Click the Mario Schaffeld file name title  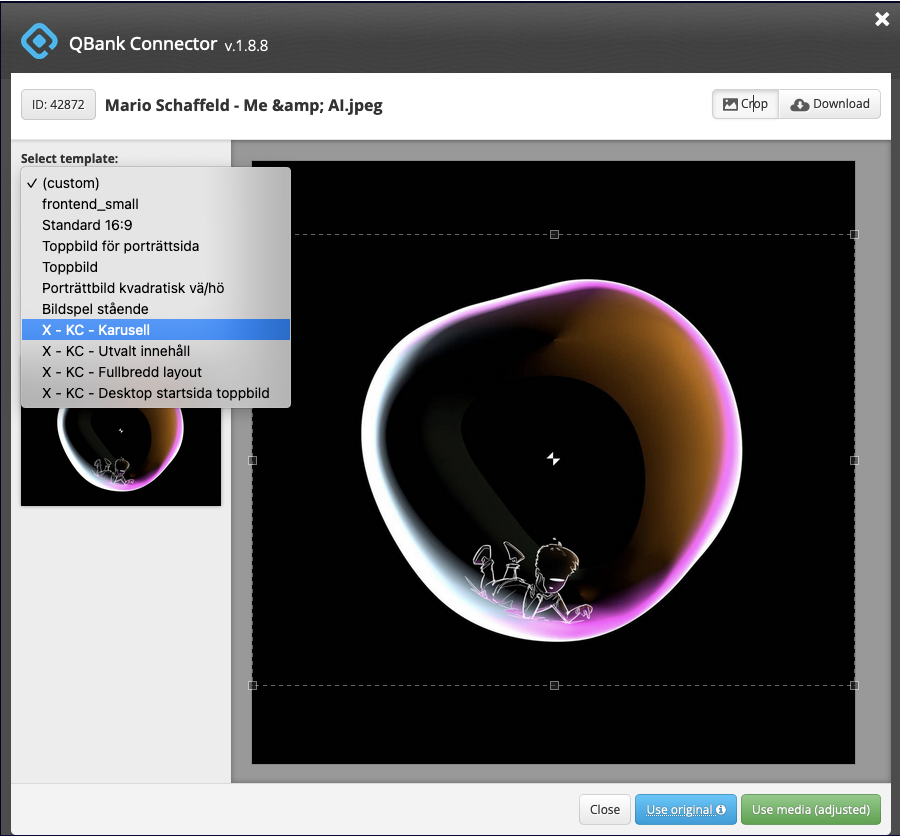click(x=244, y=105)
